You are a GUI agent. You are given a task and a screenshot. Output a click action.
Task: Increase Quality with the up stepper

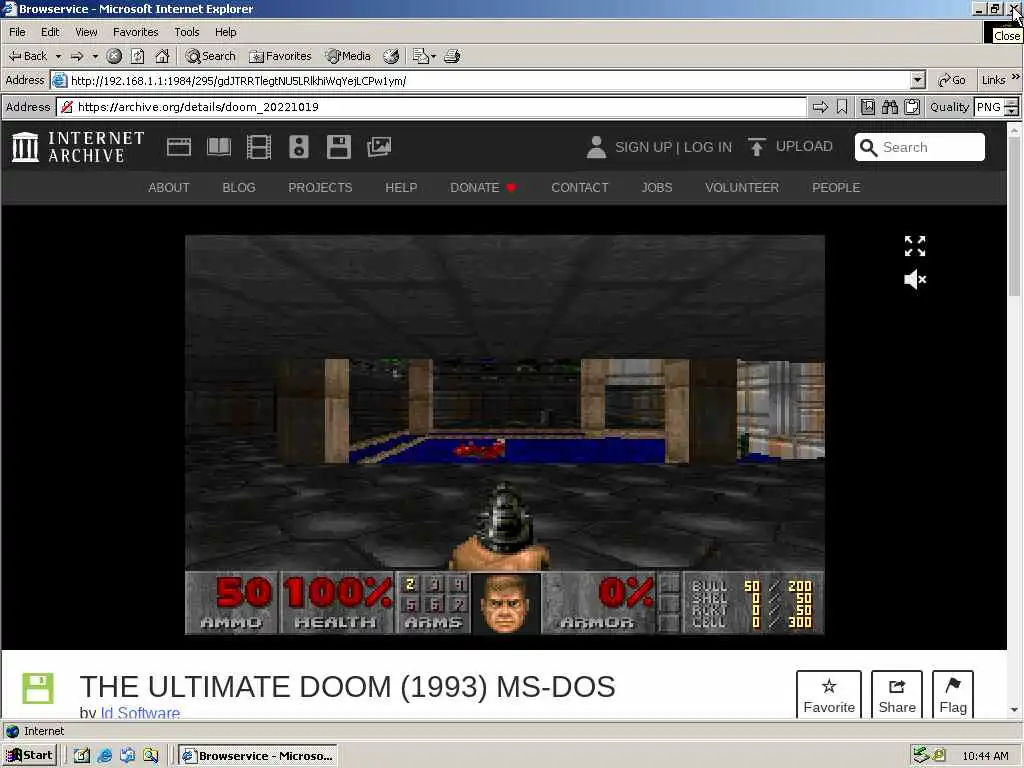coord(1012,103)
